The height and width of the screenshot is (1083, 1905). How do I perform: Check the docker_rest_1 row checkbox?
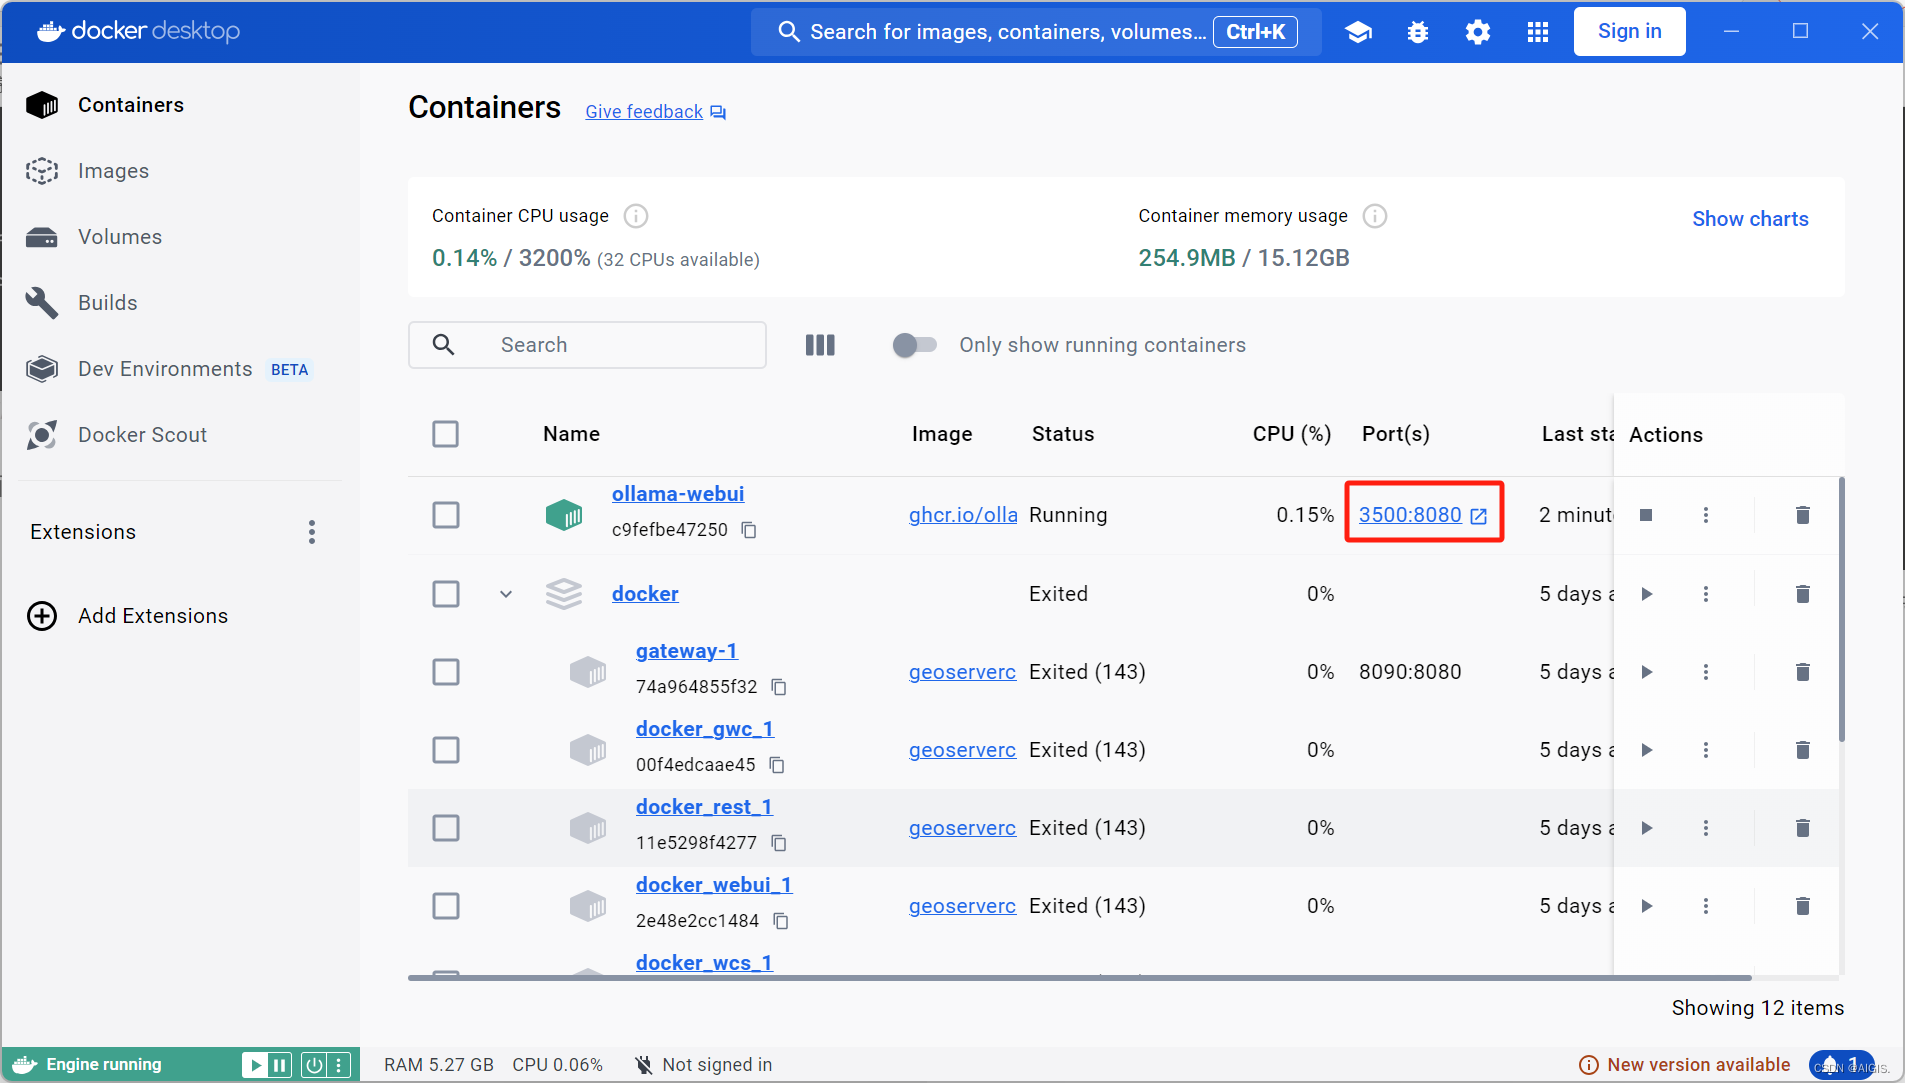coord(445,828)
